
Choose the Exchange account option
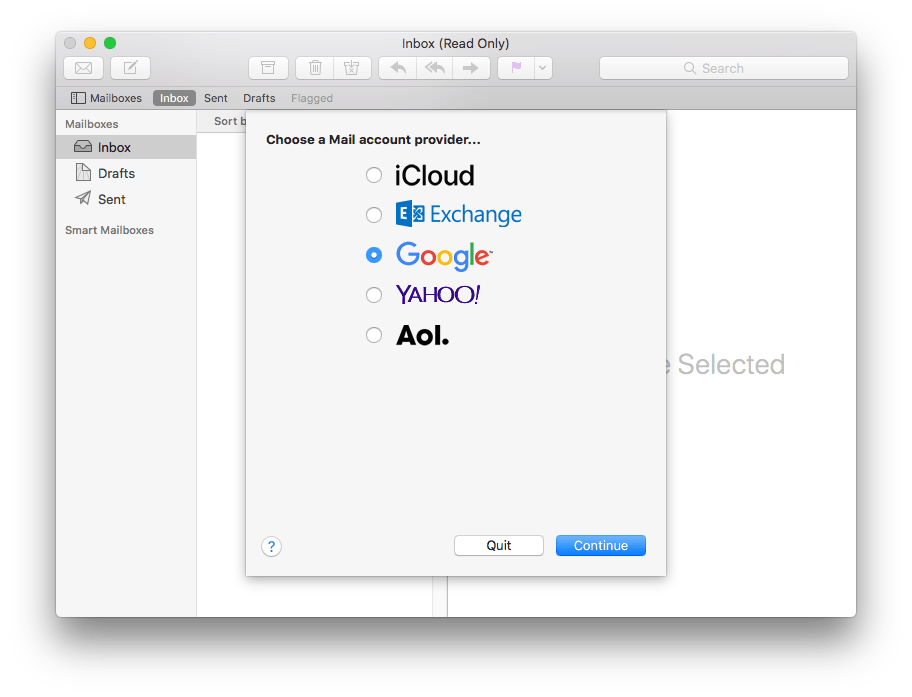[374, 215]
